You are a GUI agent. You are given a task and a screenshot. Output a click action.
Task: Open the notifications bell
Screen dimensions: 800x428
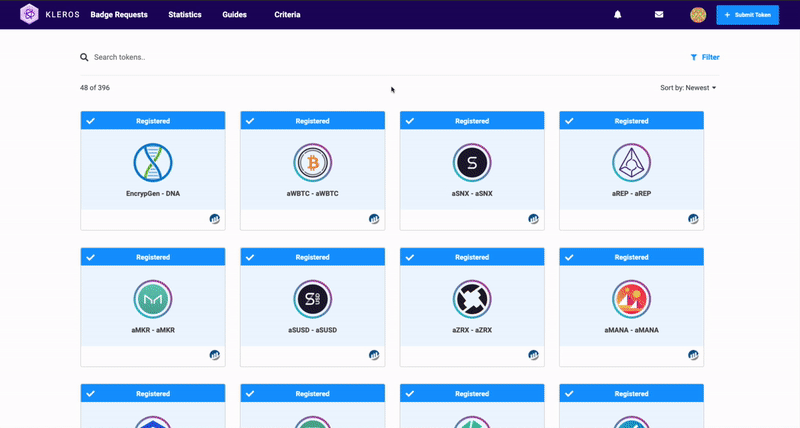(617, 14)
